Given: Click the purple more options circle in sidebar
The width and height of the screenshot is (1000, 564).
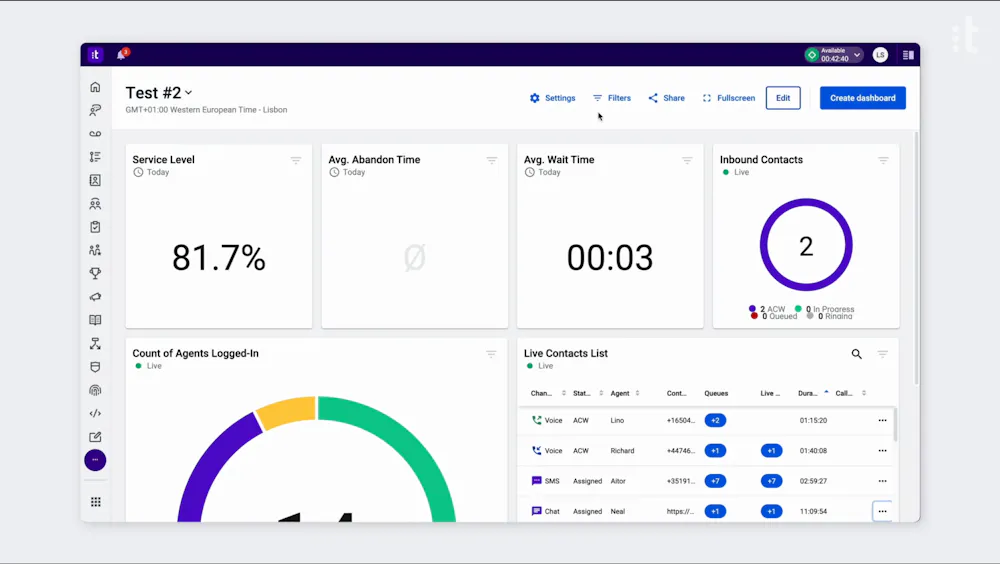Looking at the screenshot, I should click(x=95, y=460).
